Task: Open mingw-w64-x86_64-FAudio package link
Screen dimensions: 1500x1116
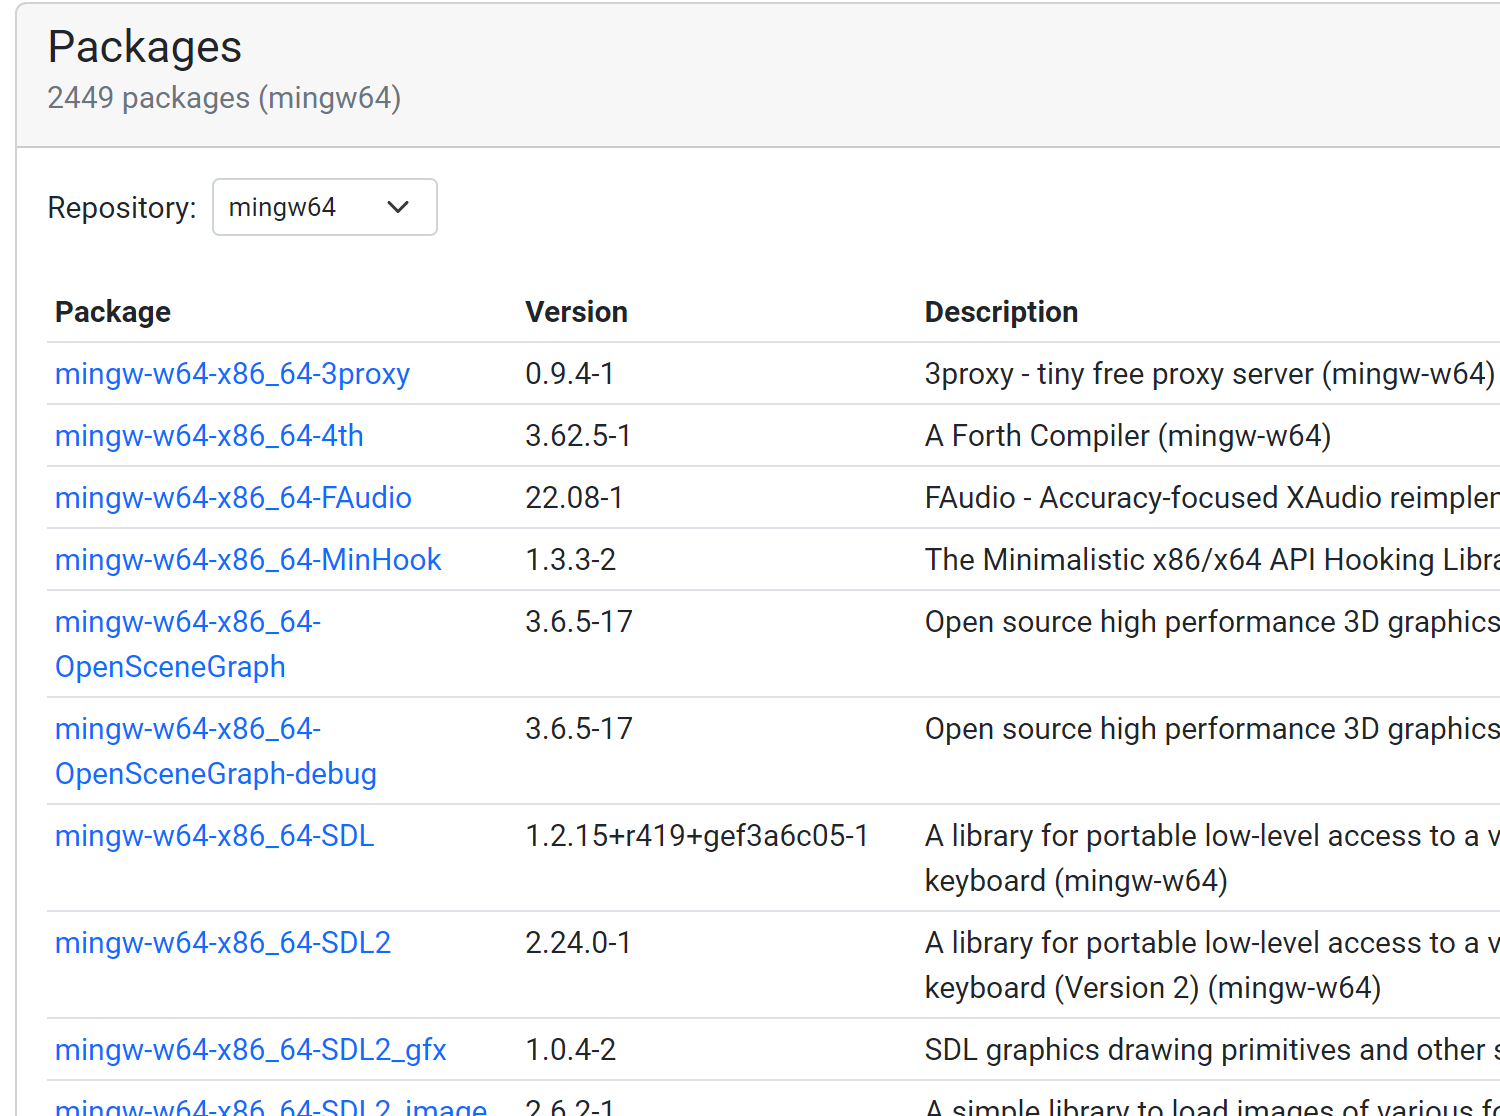Action: tap(233, 498)
